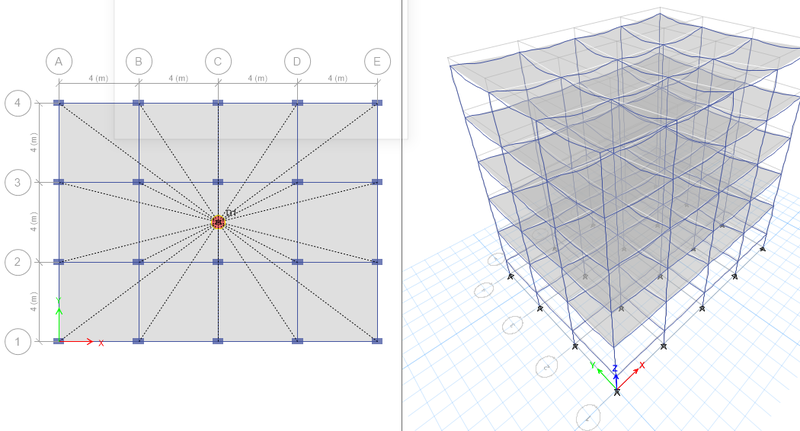The width and height of the screenshot is (800, 431).
Task: Select column joint at grid C-3
Action: click(218, 182)
